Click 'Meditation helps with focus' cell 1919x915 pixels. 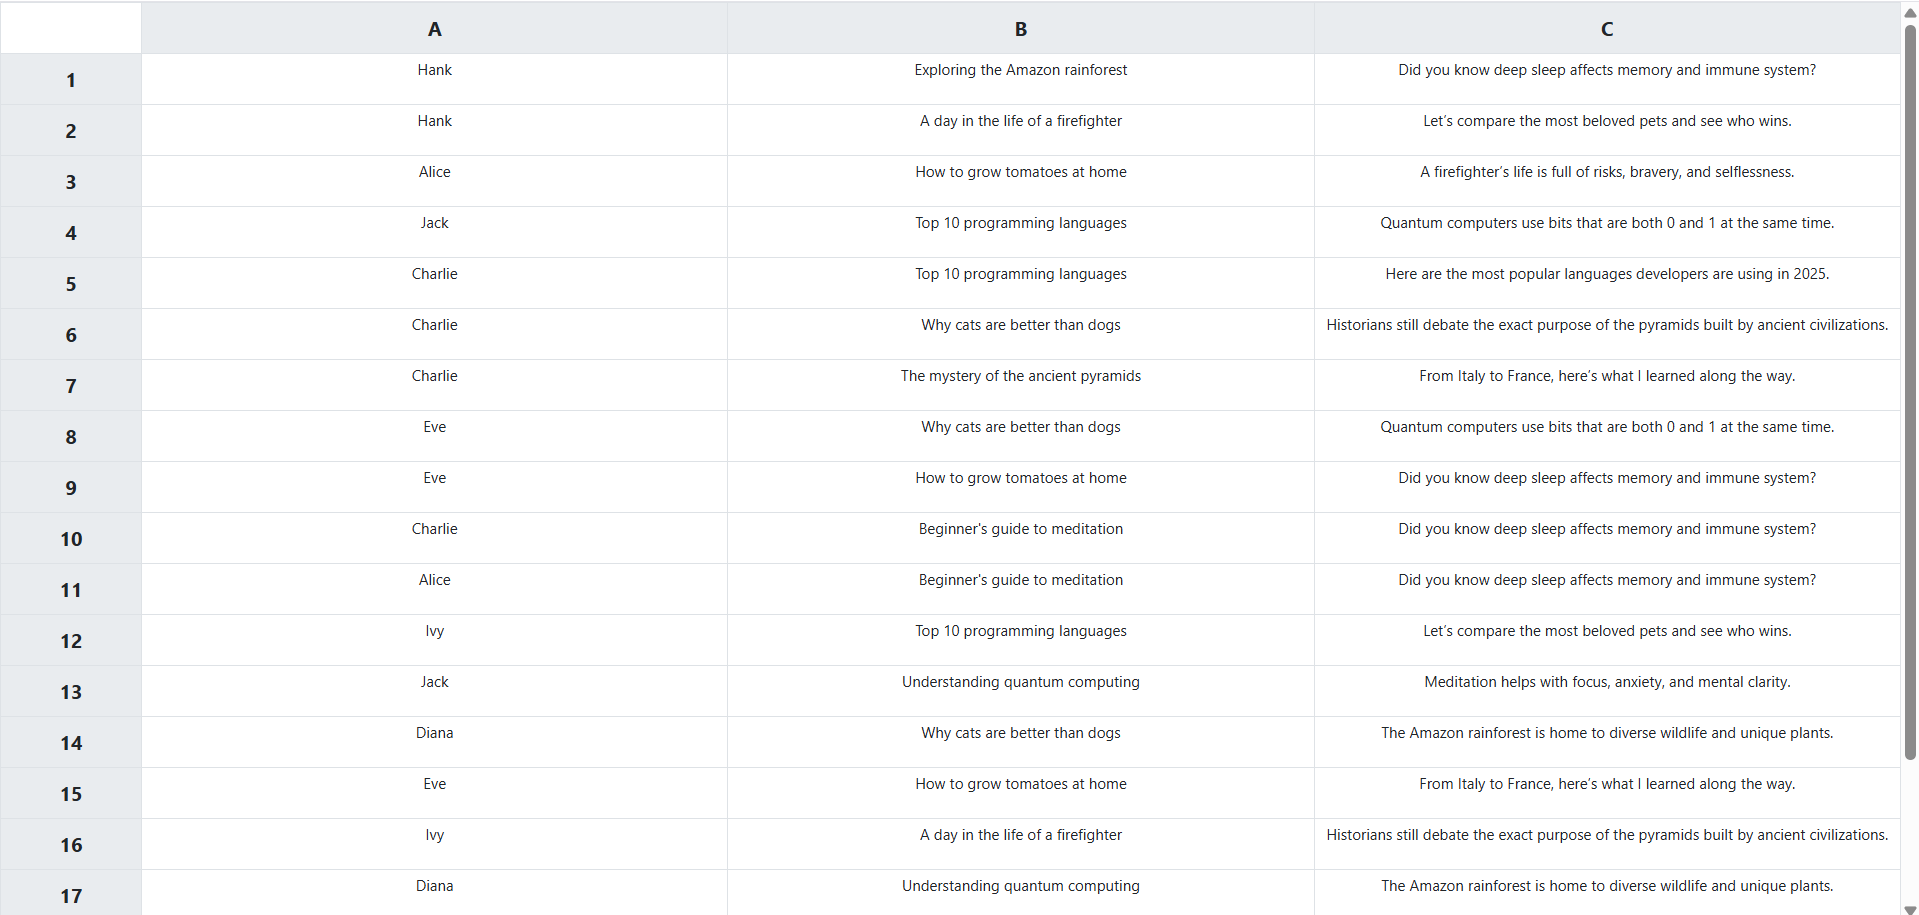(1606, 682)
